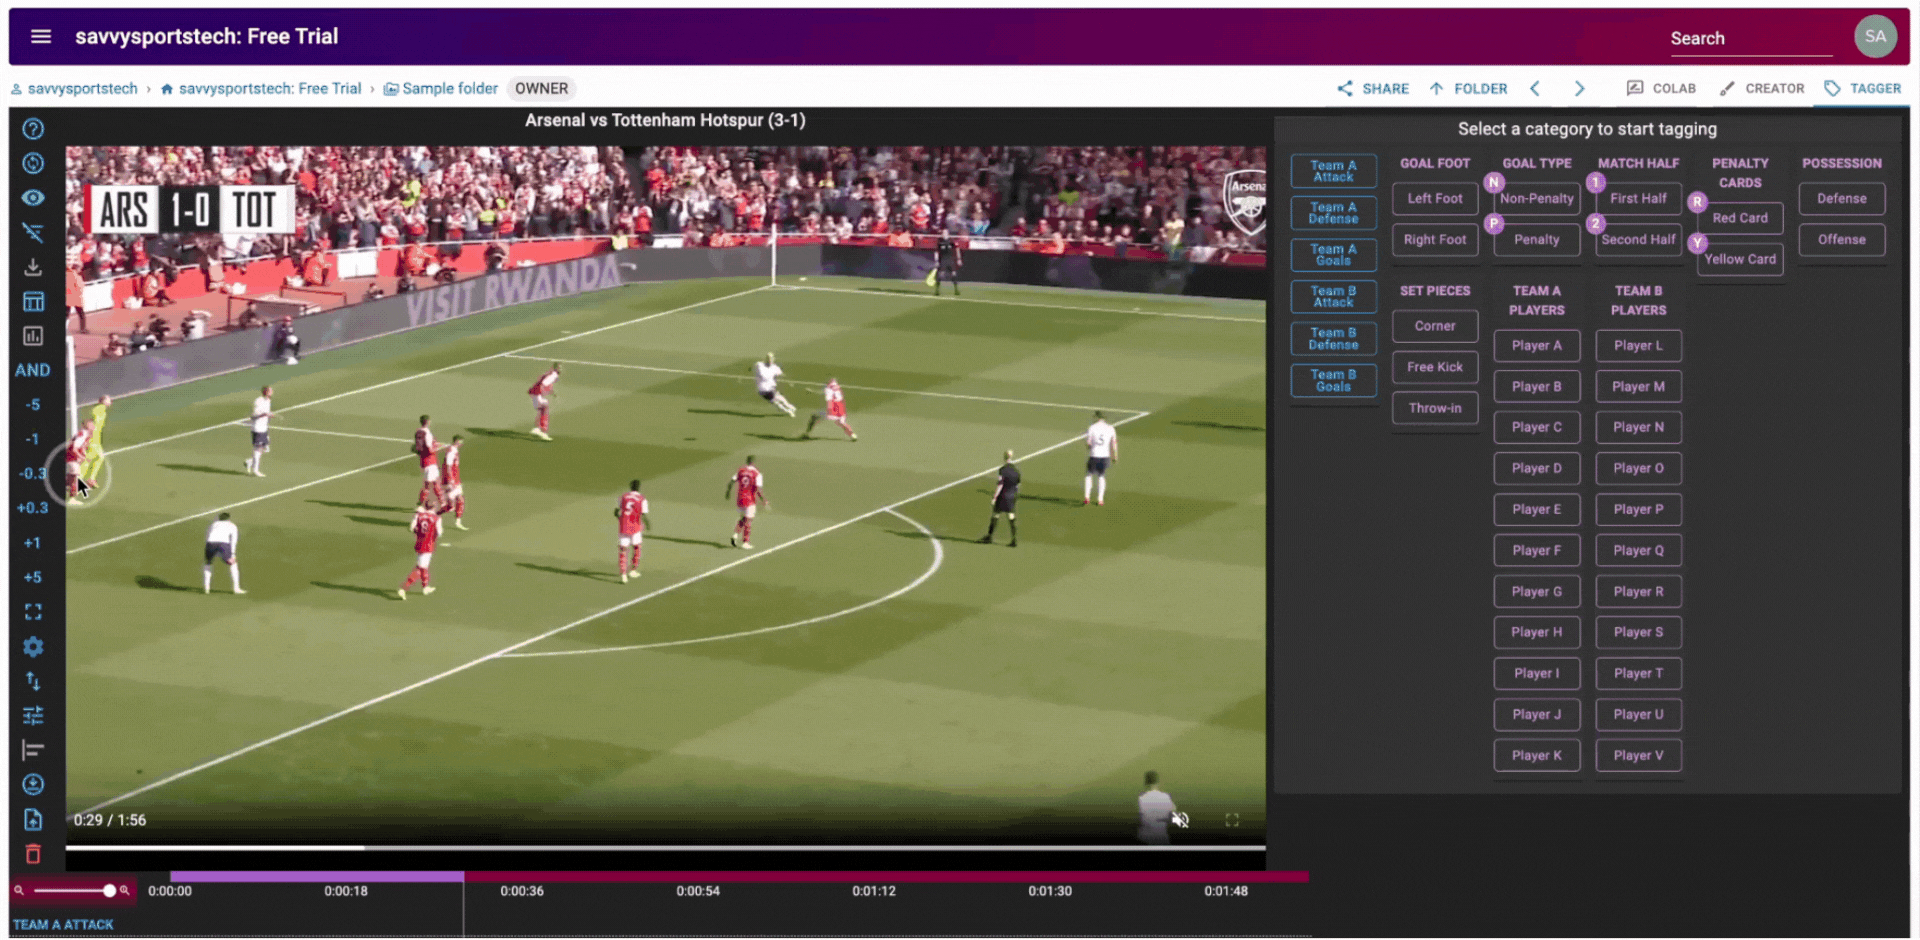Open the Sample folder breadcrumb
Viewport: 1920px width, 940px height.
(x=441, y=89)
